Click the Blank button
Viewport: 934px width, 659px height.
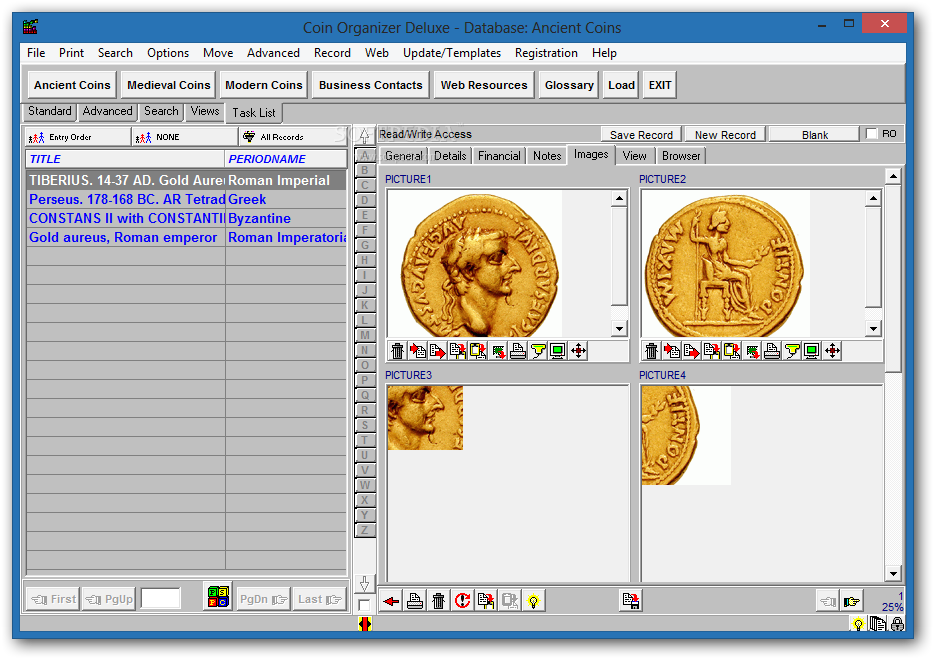pos(814,135)
